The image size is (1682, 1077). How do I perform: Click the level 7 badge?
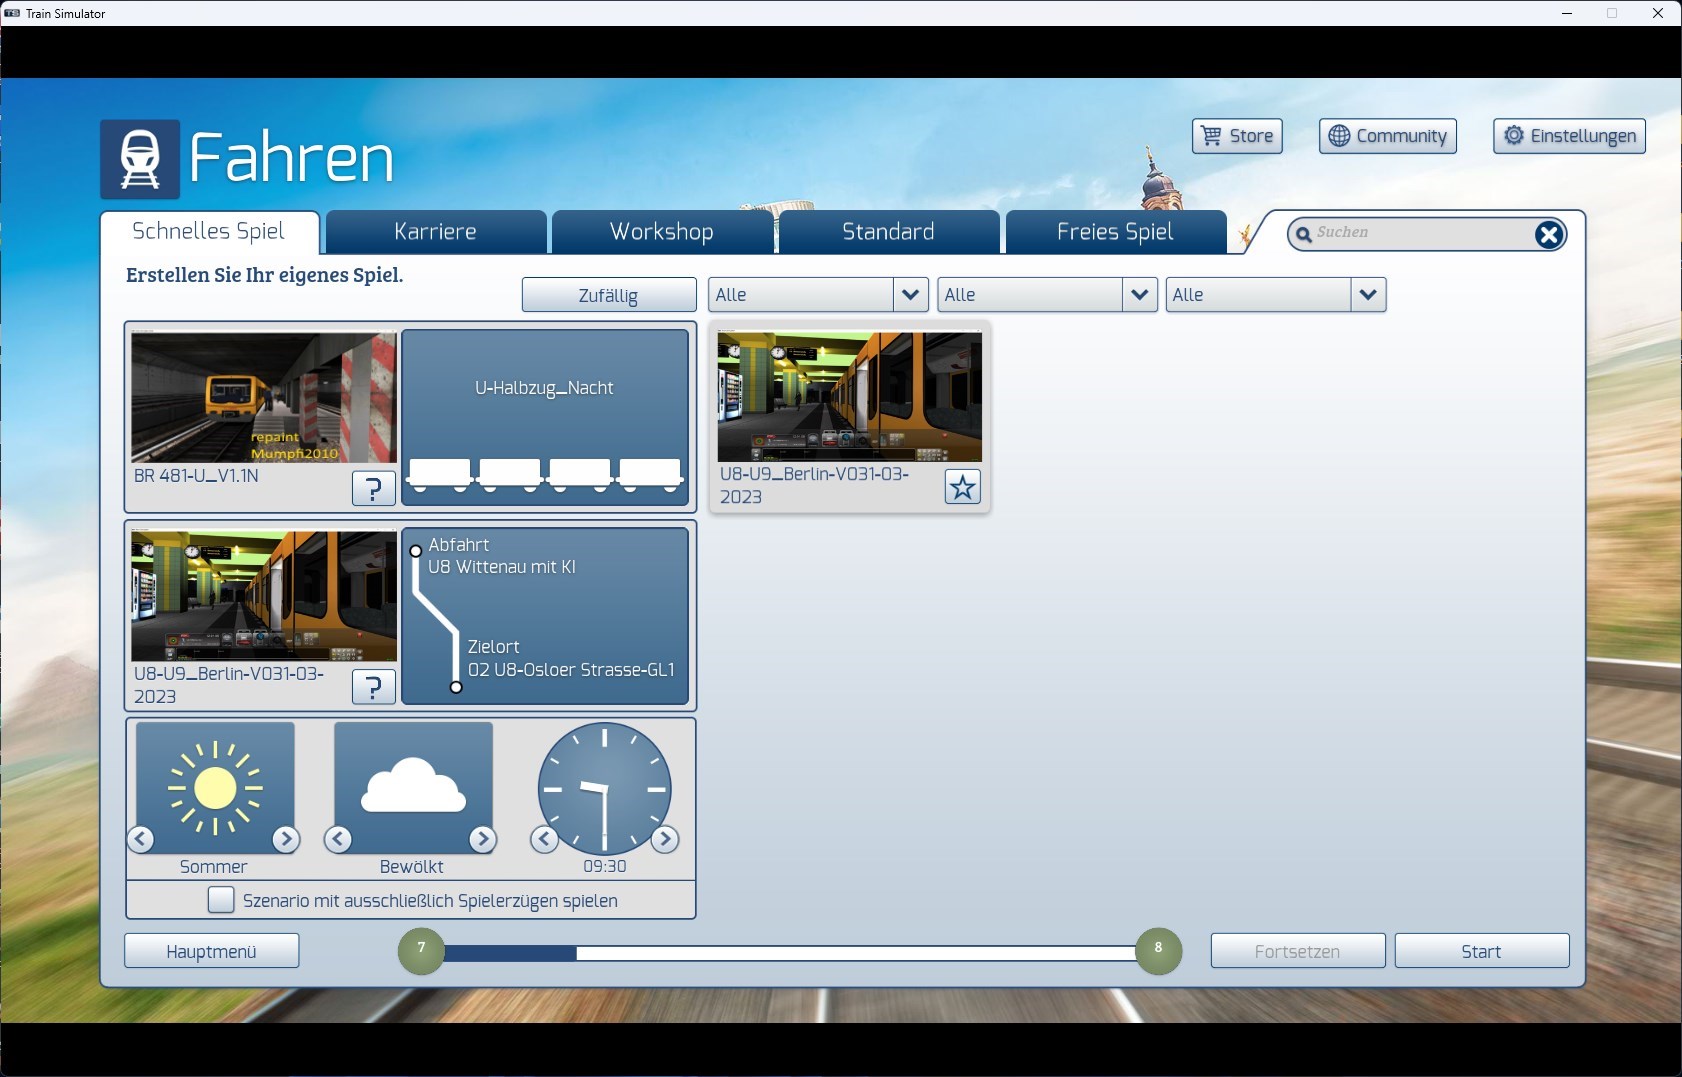421,950
